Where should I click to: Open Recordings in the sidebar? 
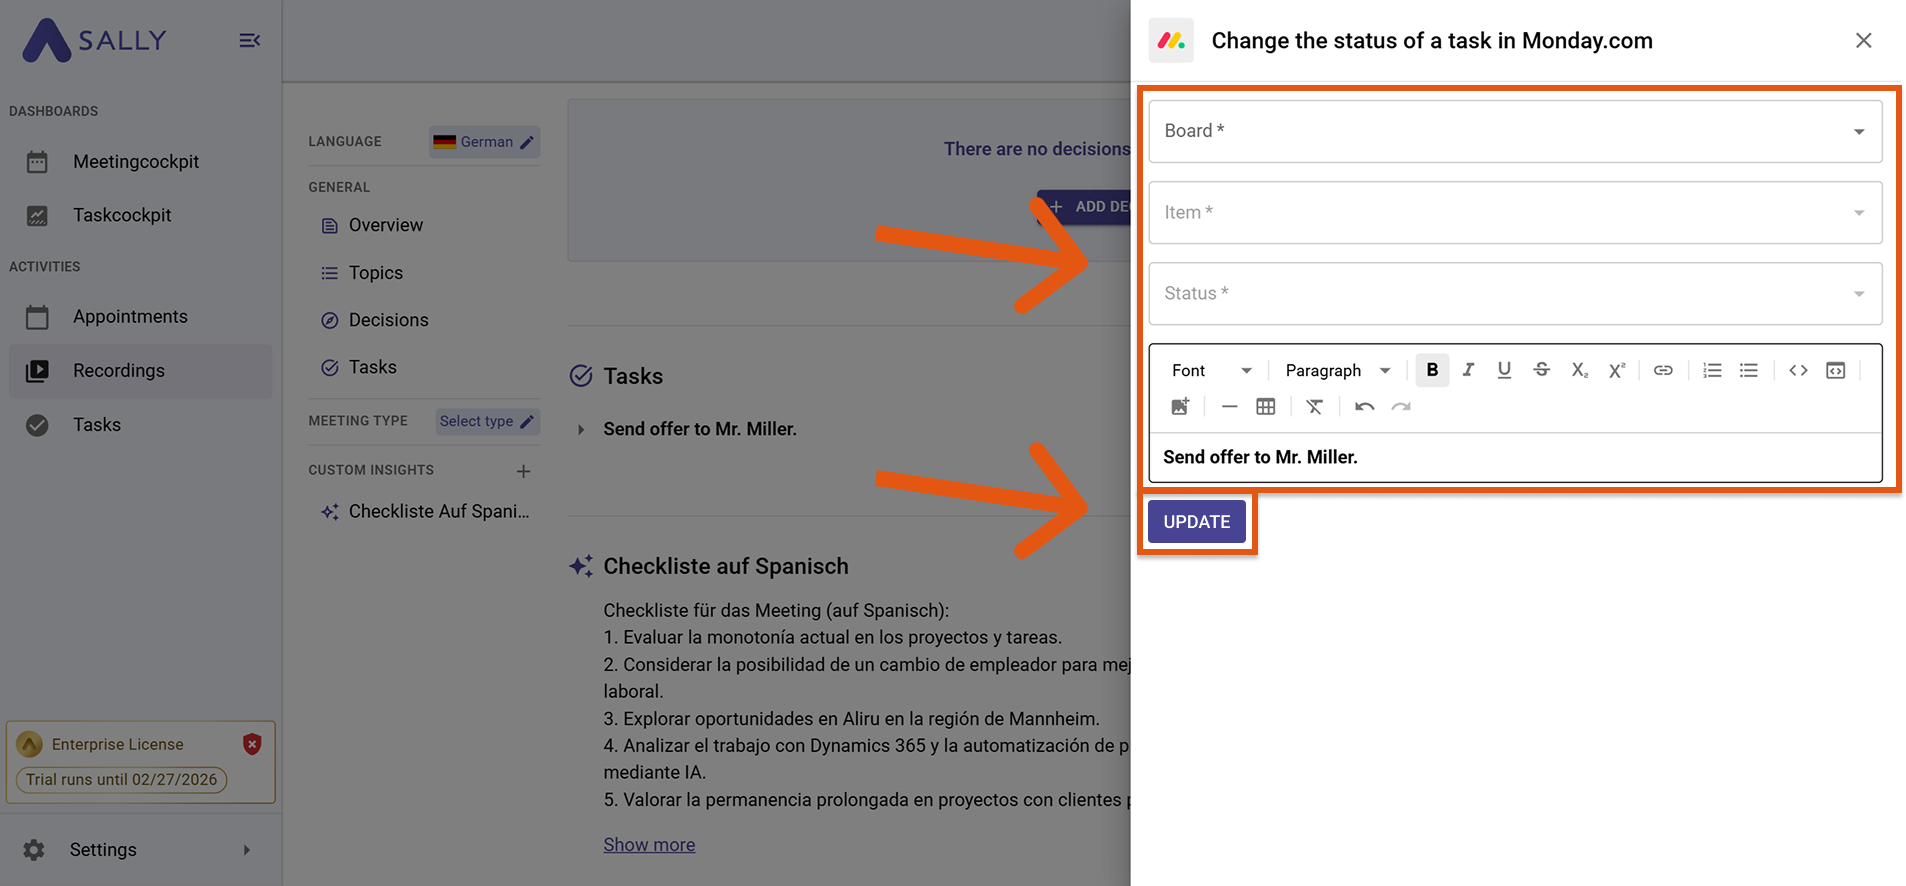point(119,371)
